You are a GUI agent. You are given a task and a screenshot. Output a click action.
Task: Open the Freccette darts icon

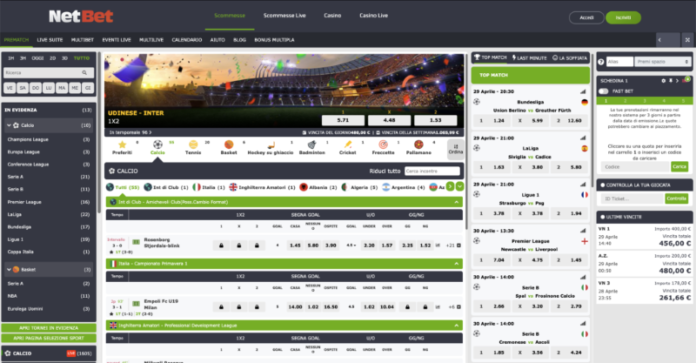(383, 144)
